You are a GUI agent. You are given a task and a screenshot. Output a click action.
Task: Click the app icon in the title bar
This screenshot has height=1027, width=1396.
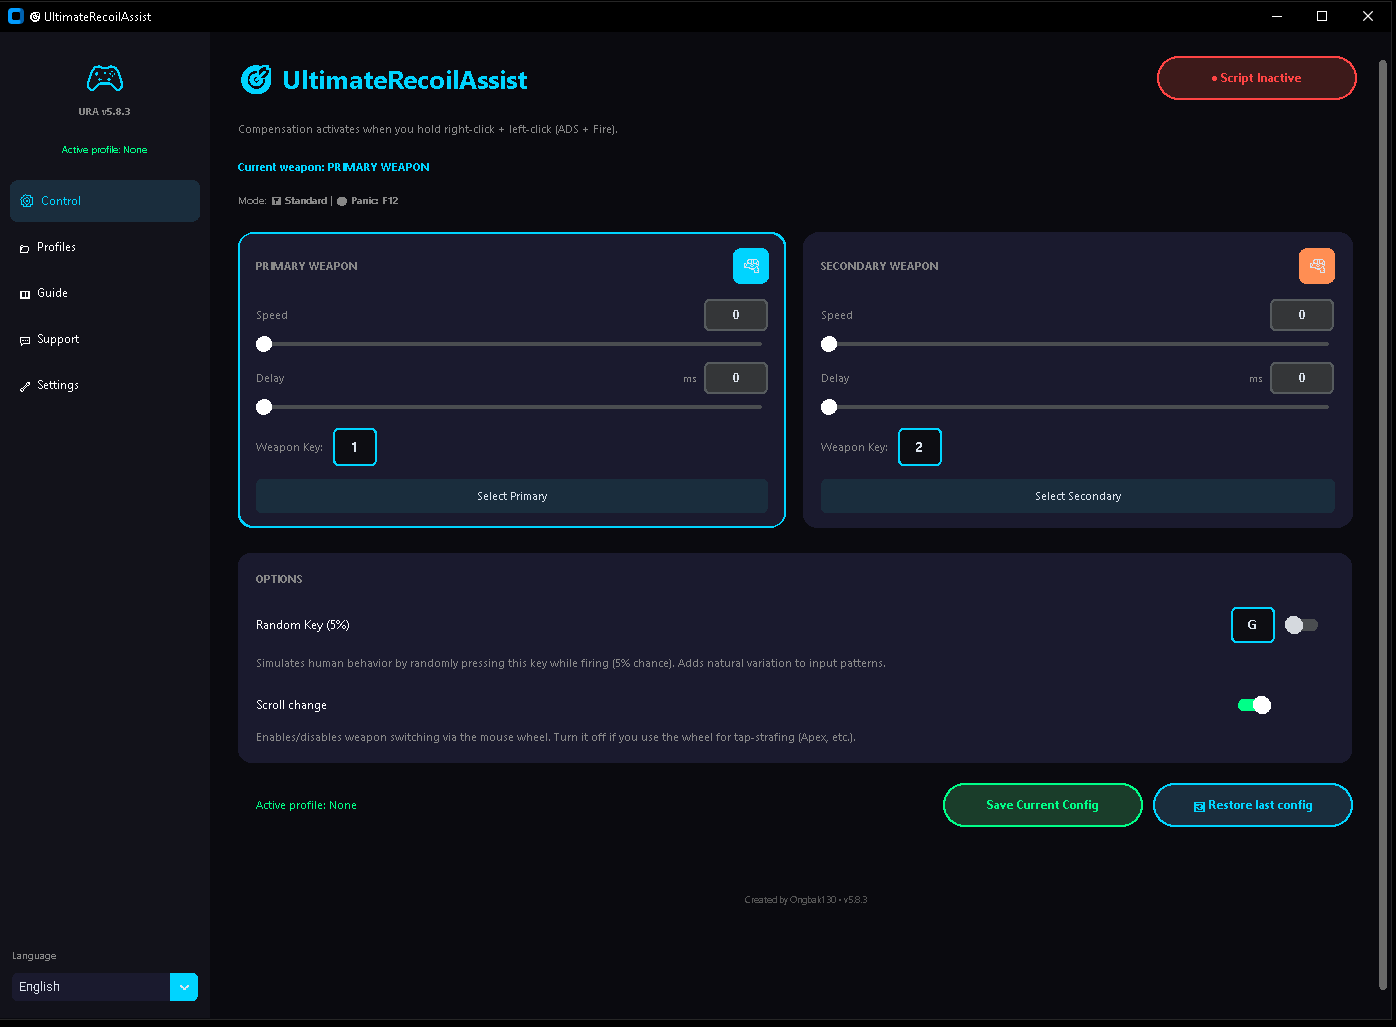point(16,16)
